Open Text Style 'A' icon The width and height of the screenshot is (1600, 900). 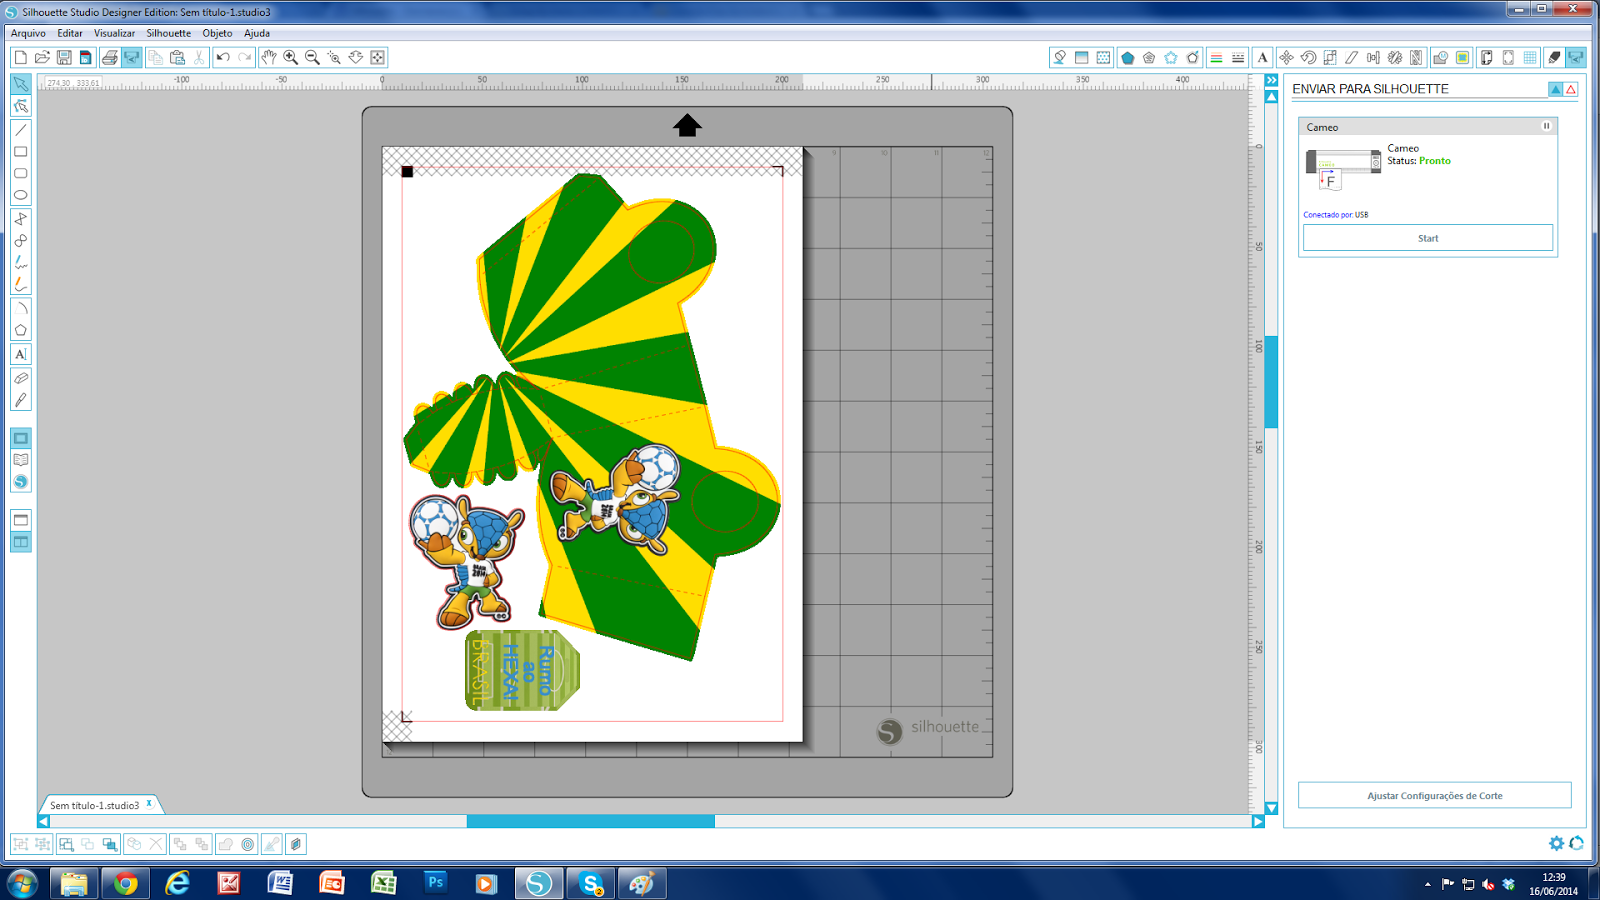(x=1262, y=58)
